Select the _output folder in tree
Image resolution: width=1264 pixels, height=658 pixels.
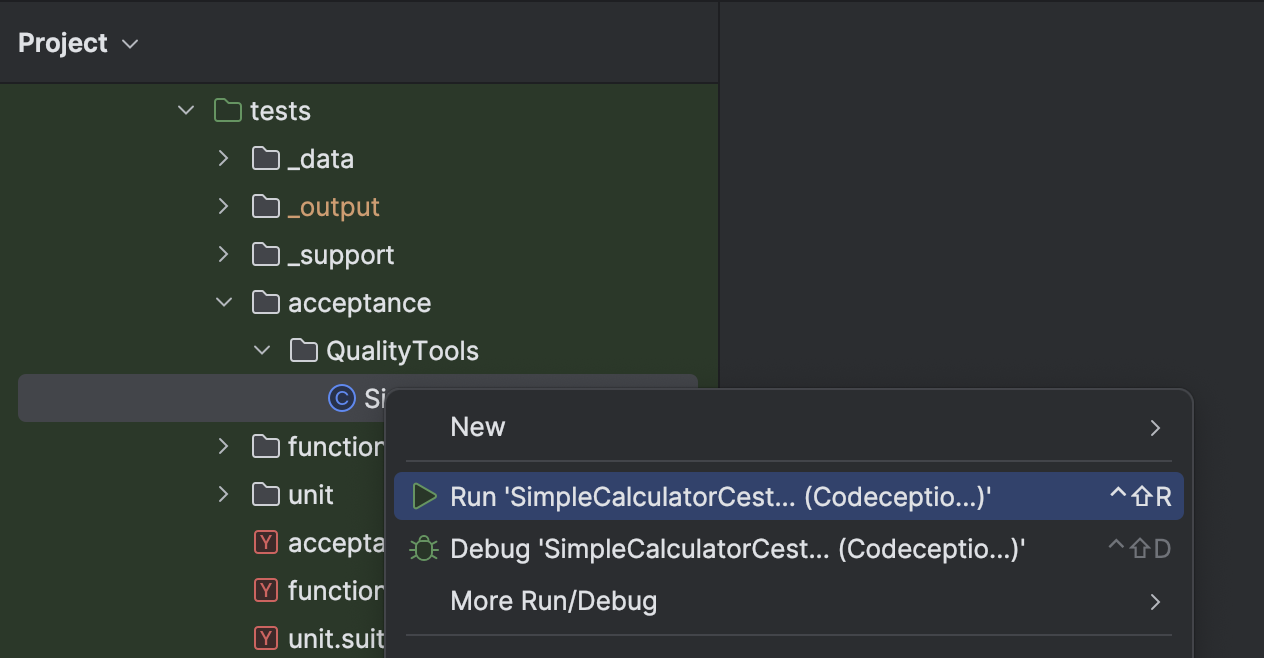coord(333,207)
